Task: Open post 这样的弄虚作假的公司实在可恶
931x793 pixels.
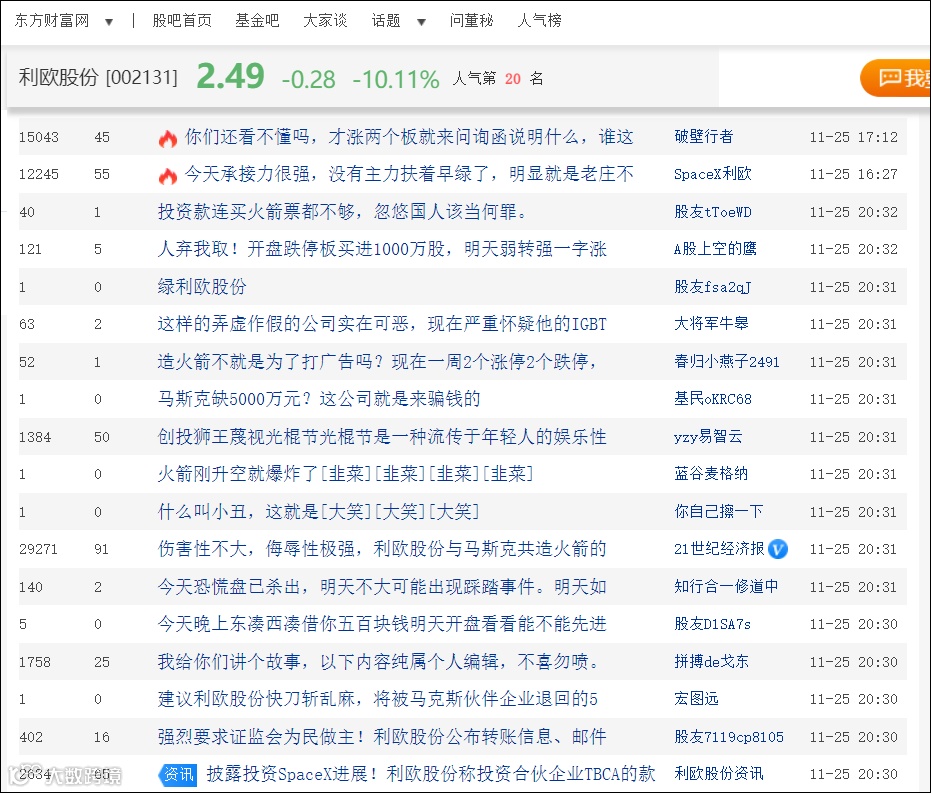Action: (382, 323)
